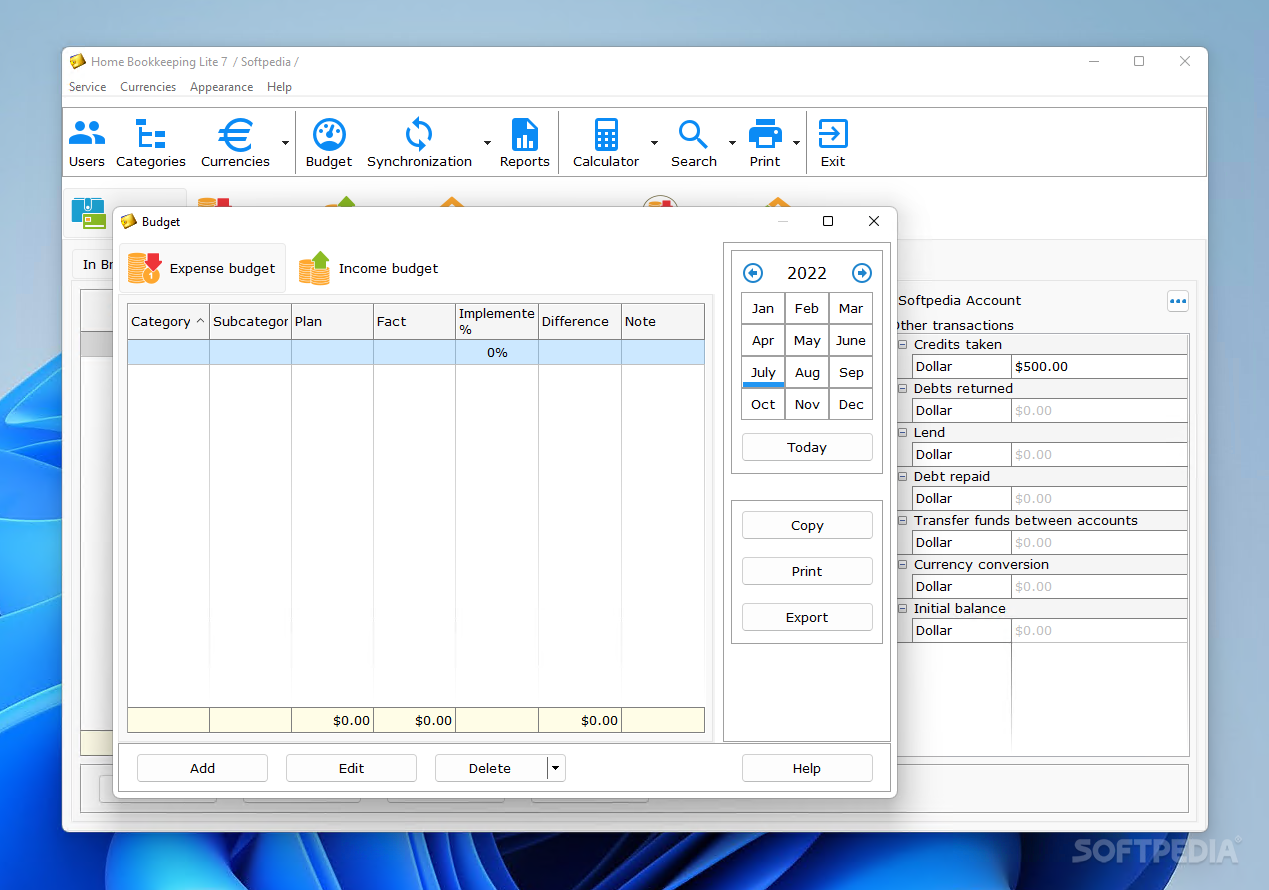Click the Print button in Budget dialog

pyautogui.click(x=807, y=571)
